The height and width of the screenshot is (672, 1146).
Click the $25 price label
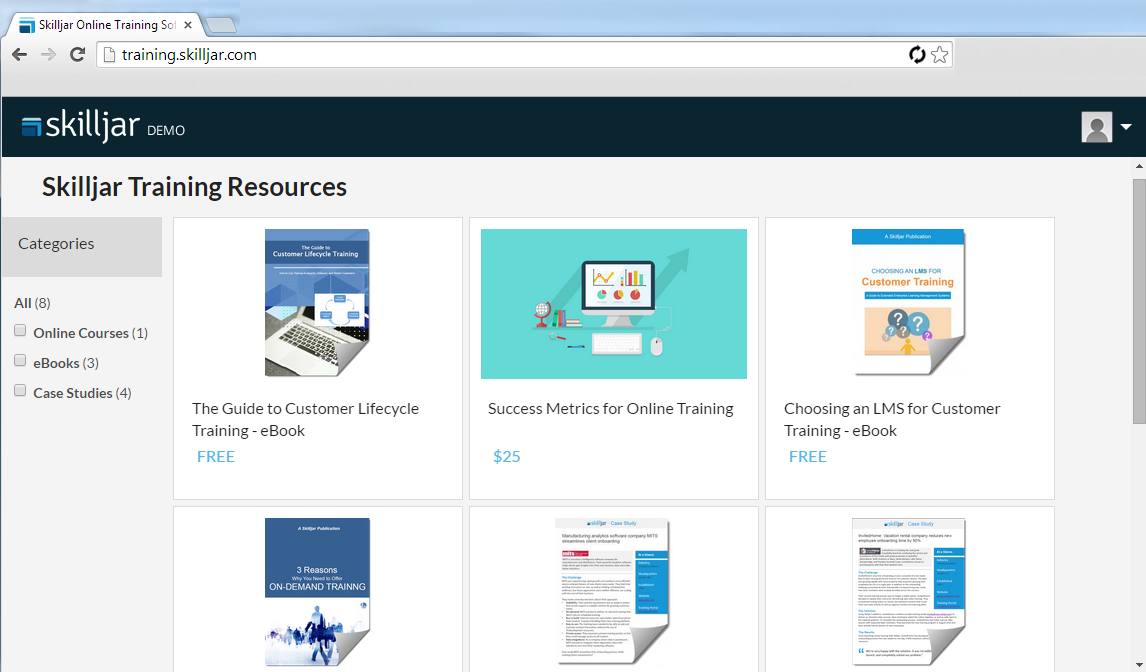(x=506, y=456)
